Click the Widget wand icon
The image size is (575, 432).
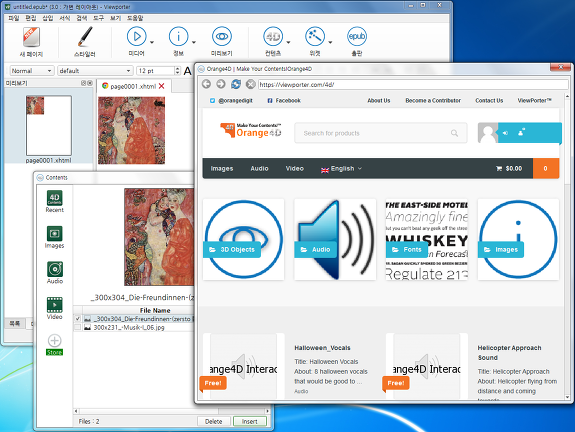pos(315,36)
